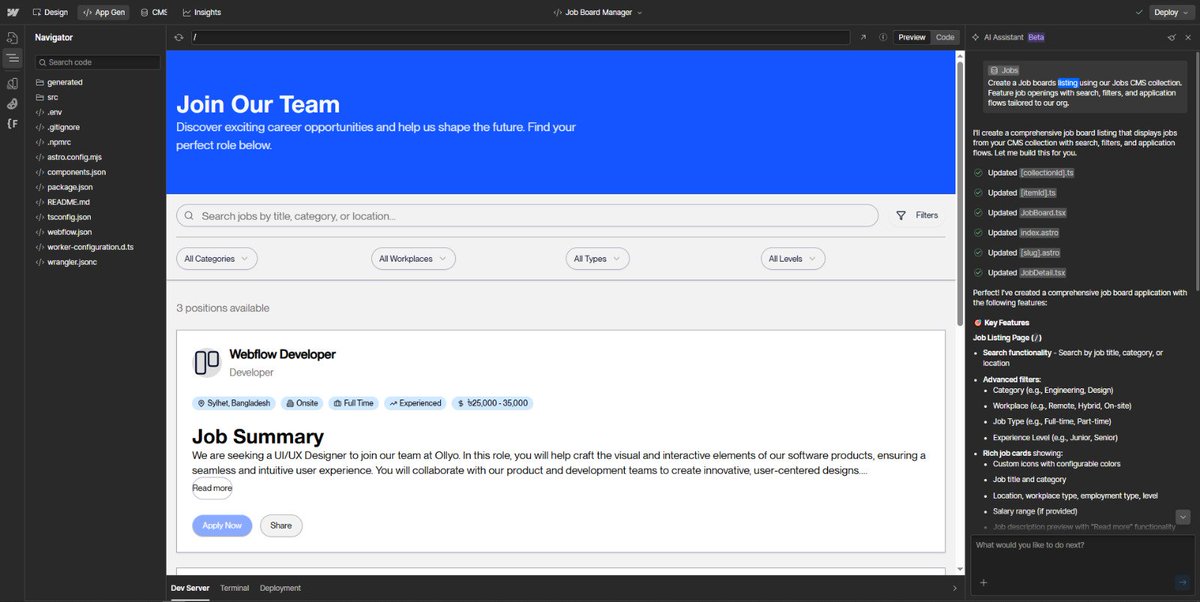
Task: Select the {F fonts icon in left sidebar
Action: [12, 123]
